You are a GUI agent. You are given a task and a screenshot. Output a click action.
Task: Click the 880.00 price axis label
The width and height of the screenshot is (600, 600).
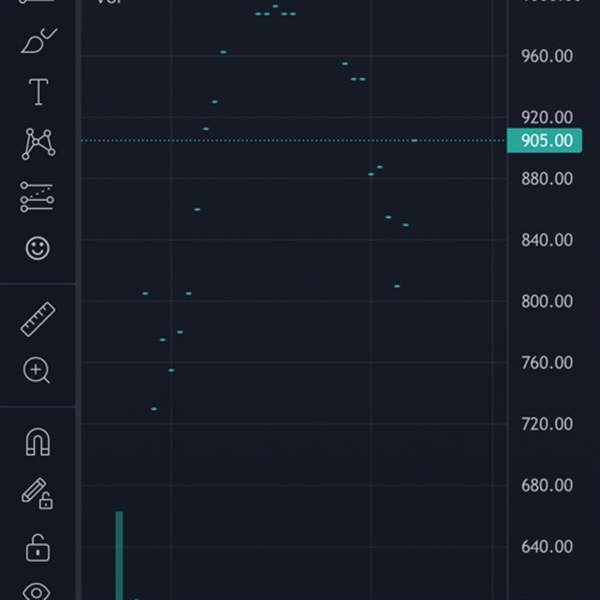click(x=547, y=179)
